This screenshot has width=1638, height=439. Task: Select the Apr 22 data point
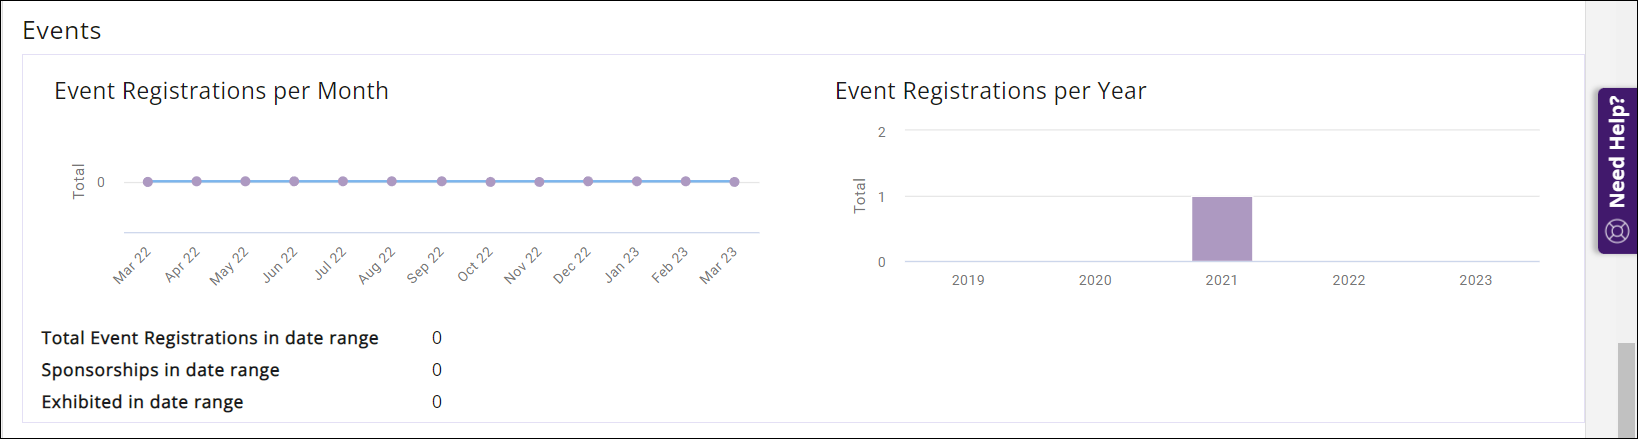[197, 181]
